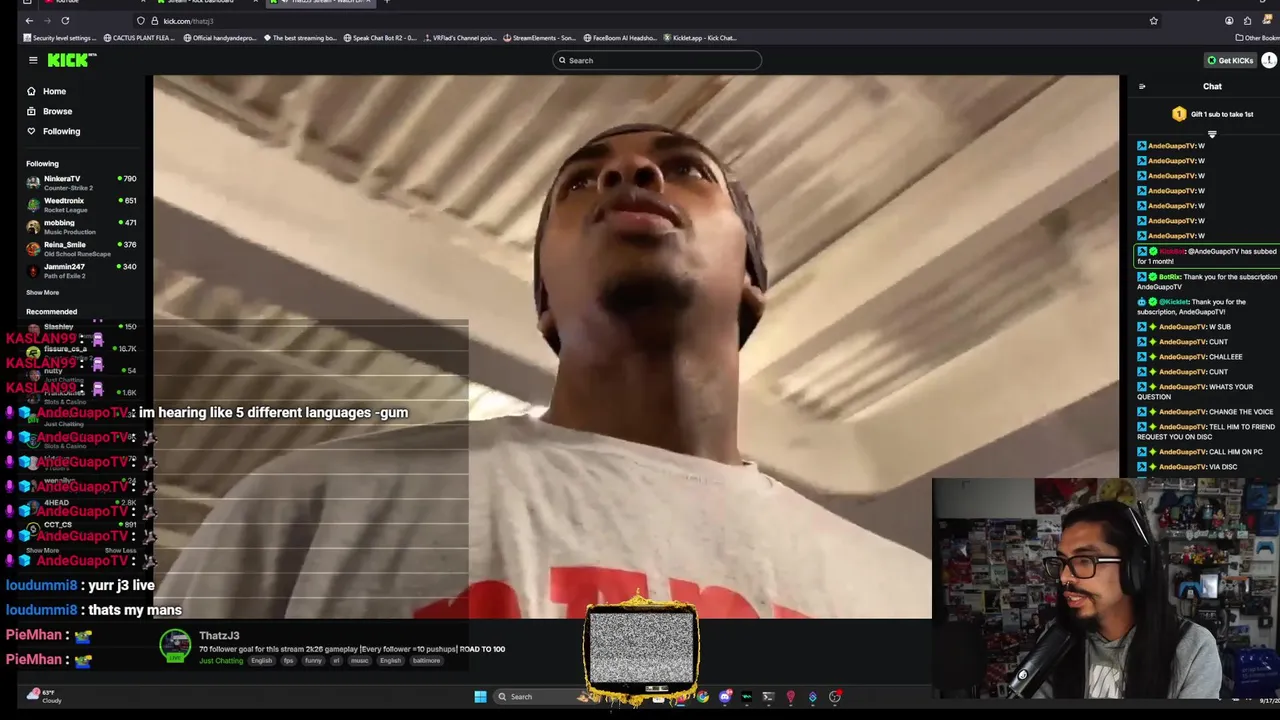Expand Show More under Following

click(42, 292)
